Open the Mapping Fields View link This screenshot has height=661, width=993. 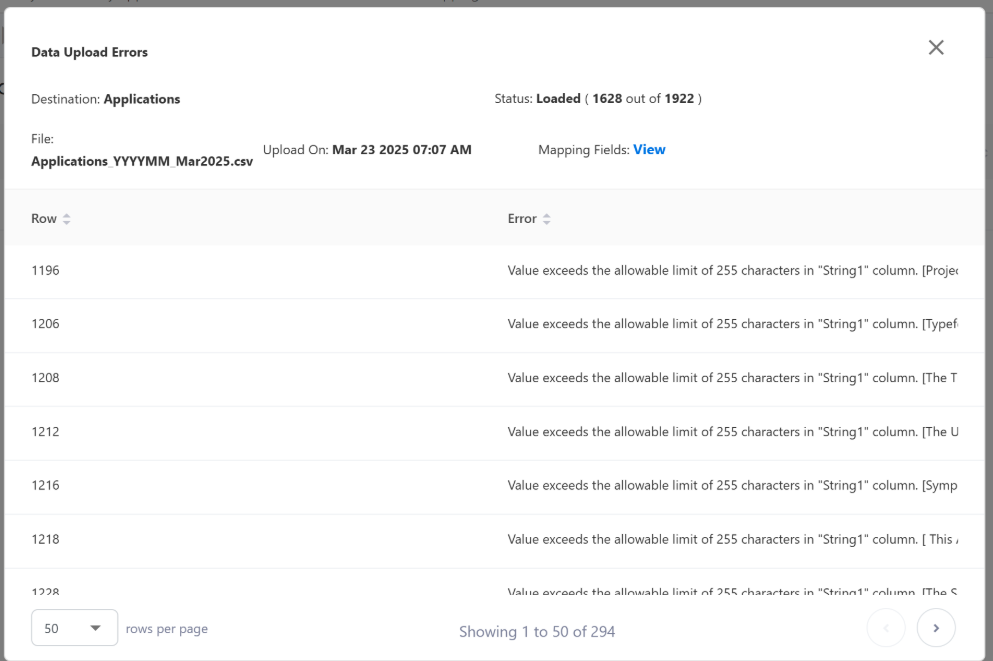pyautogui.click(x=649, y=150)
